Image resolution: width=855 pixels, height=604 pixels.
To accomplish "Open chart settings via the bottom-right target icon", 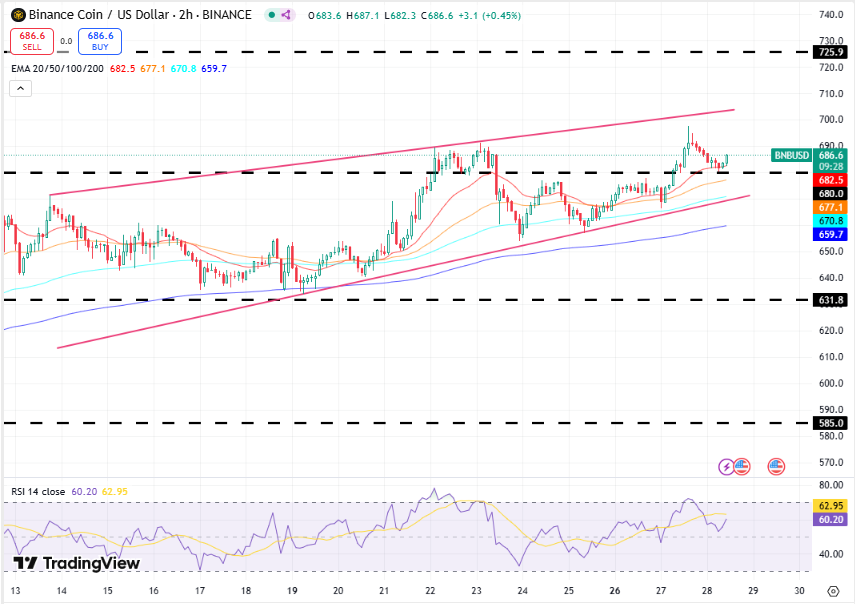I will [x=833, y=591].
